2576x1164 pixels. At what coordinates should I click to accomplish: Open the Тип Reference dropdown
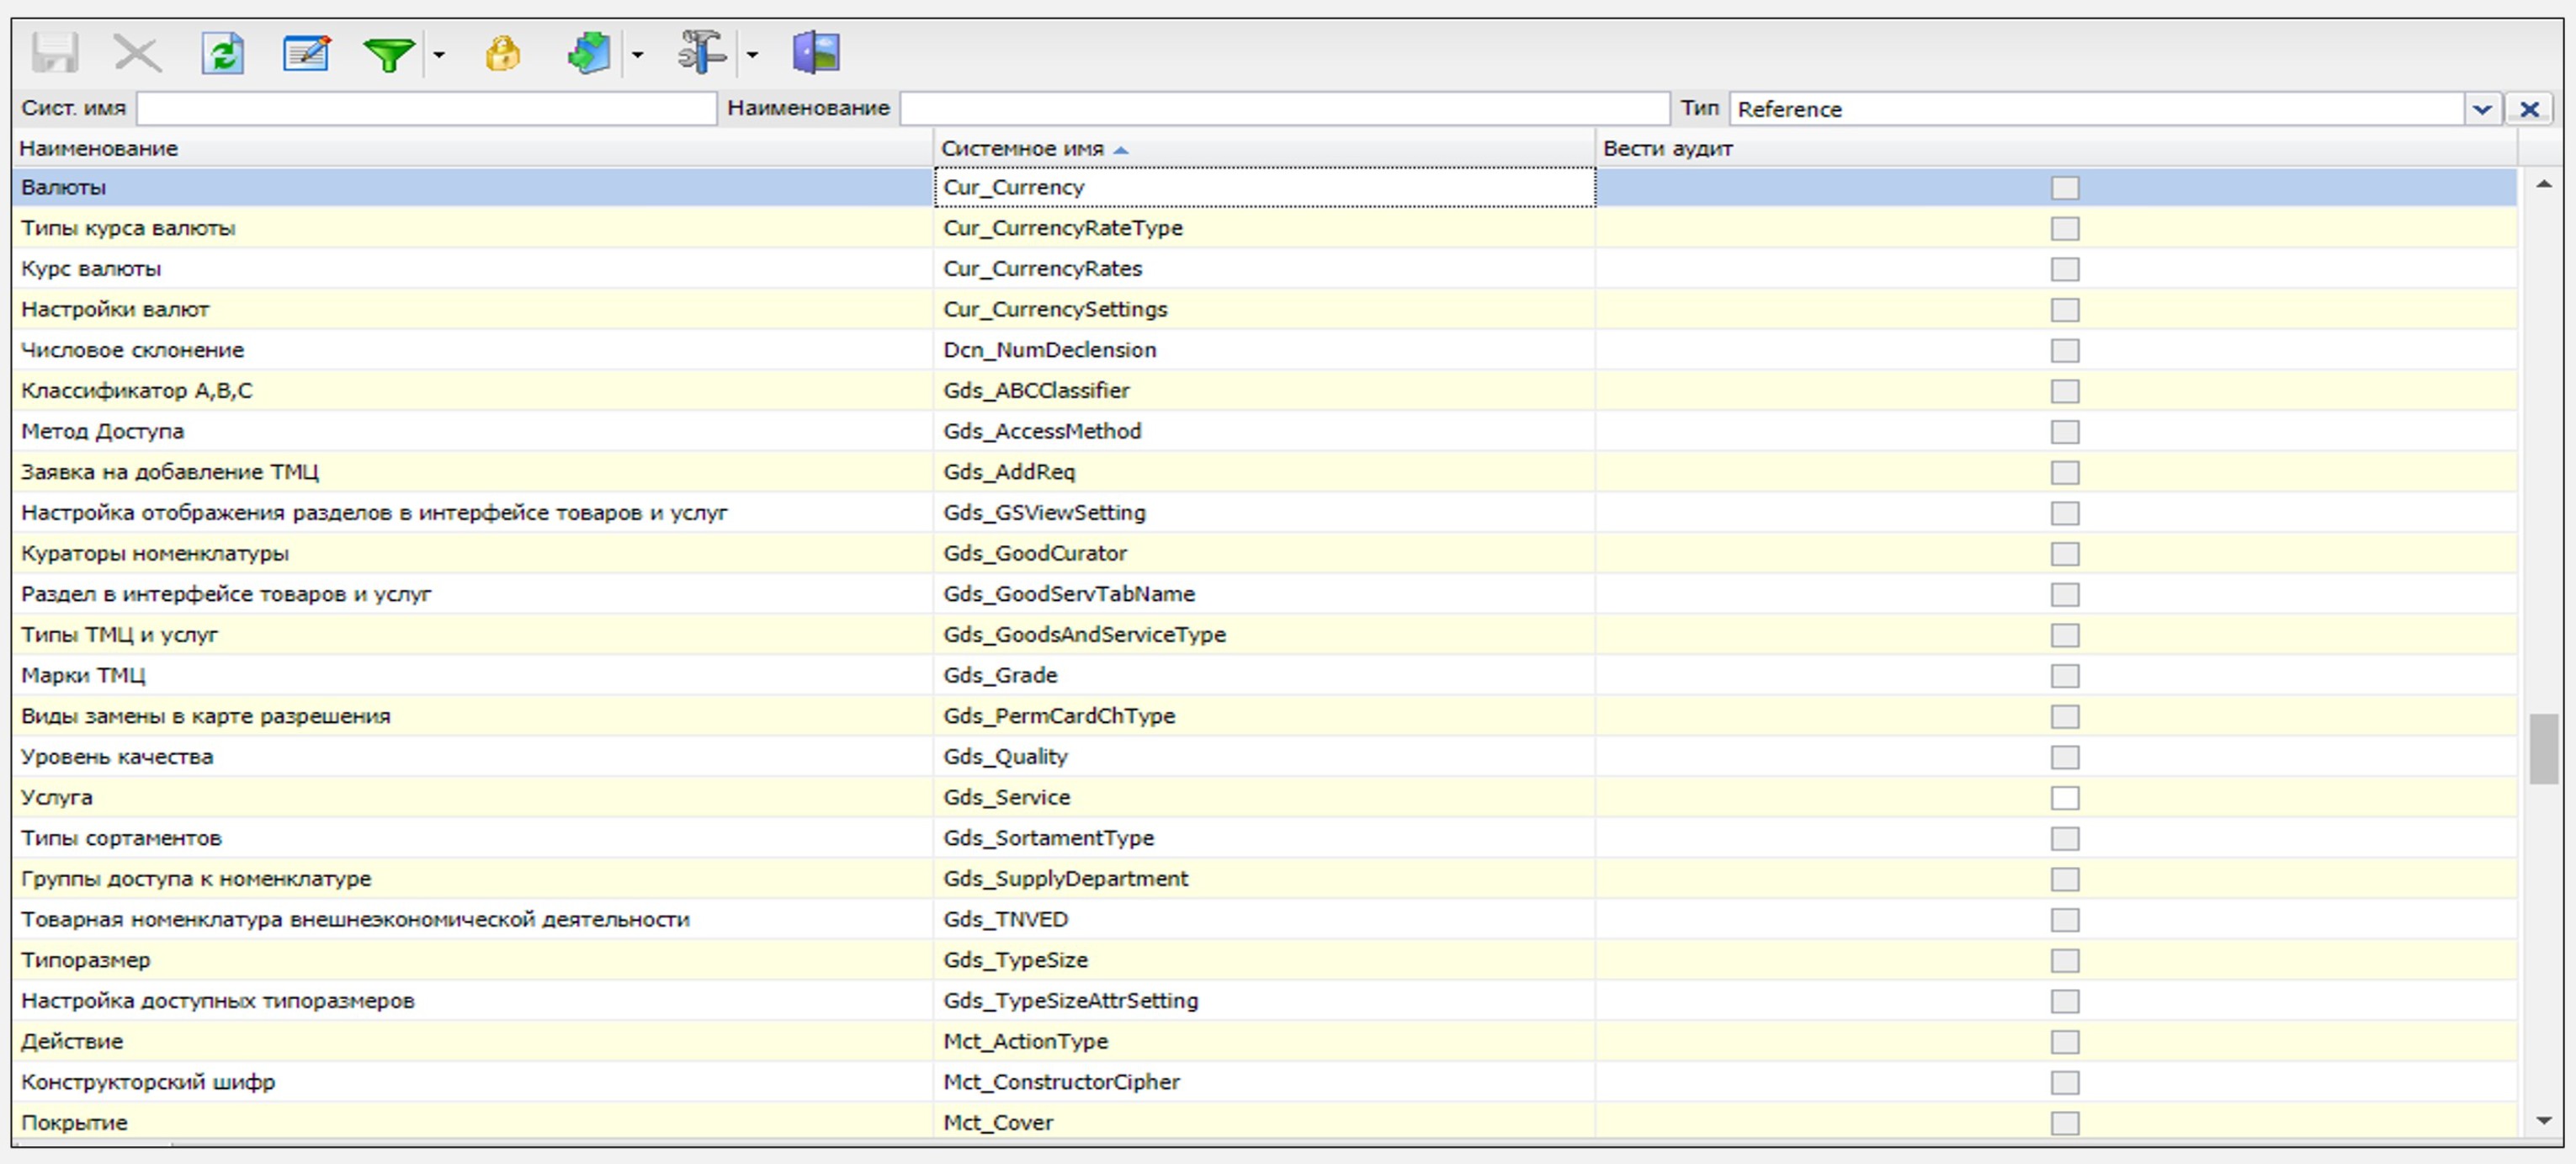tap(2483, 109)
